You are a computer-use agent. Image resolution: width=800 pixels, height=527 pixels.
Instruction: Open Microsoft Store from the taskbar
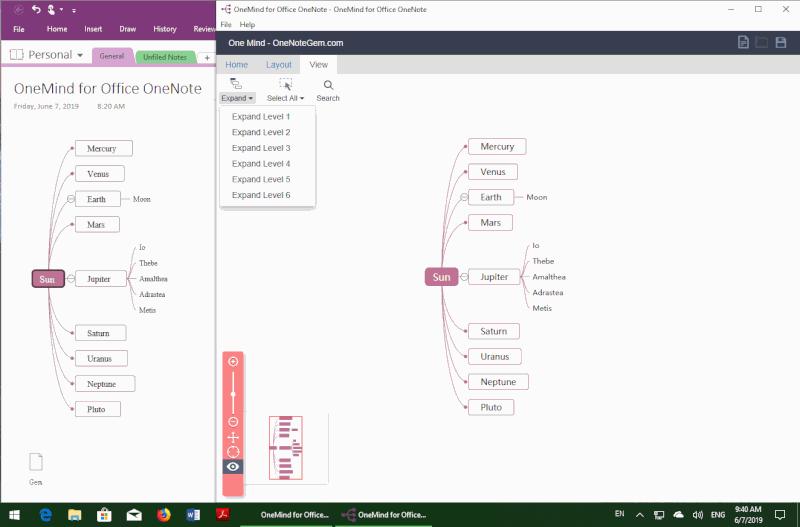click(104, 515)
